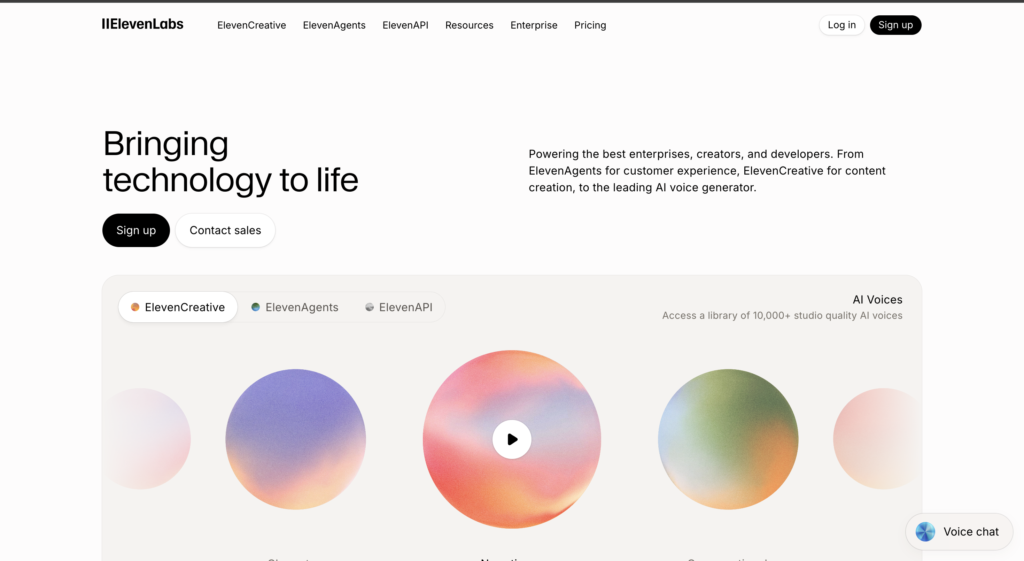Click the ElevenLabs logo in header
This screenshot has height=561, width=1024.
pos(143,24)
